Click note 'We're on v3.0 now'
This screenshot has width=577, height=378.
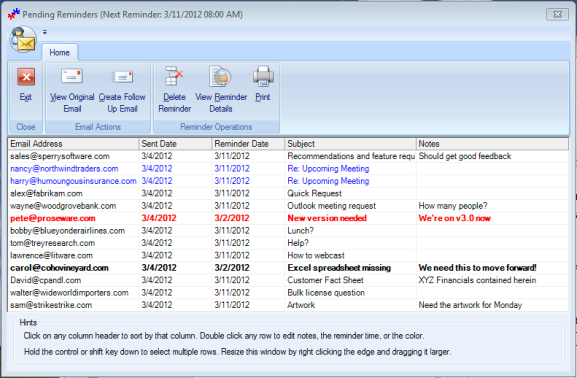(x=454, y=218)
